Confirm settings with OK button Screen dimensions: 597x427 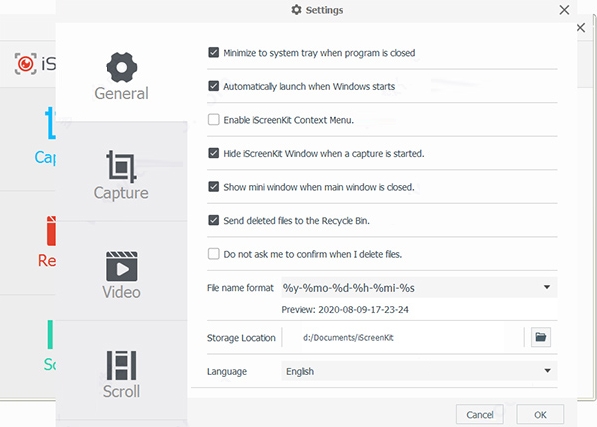click(540, 414)
